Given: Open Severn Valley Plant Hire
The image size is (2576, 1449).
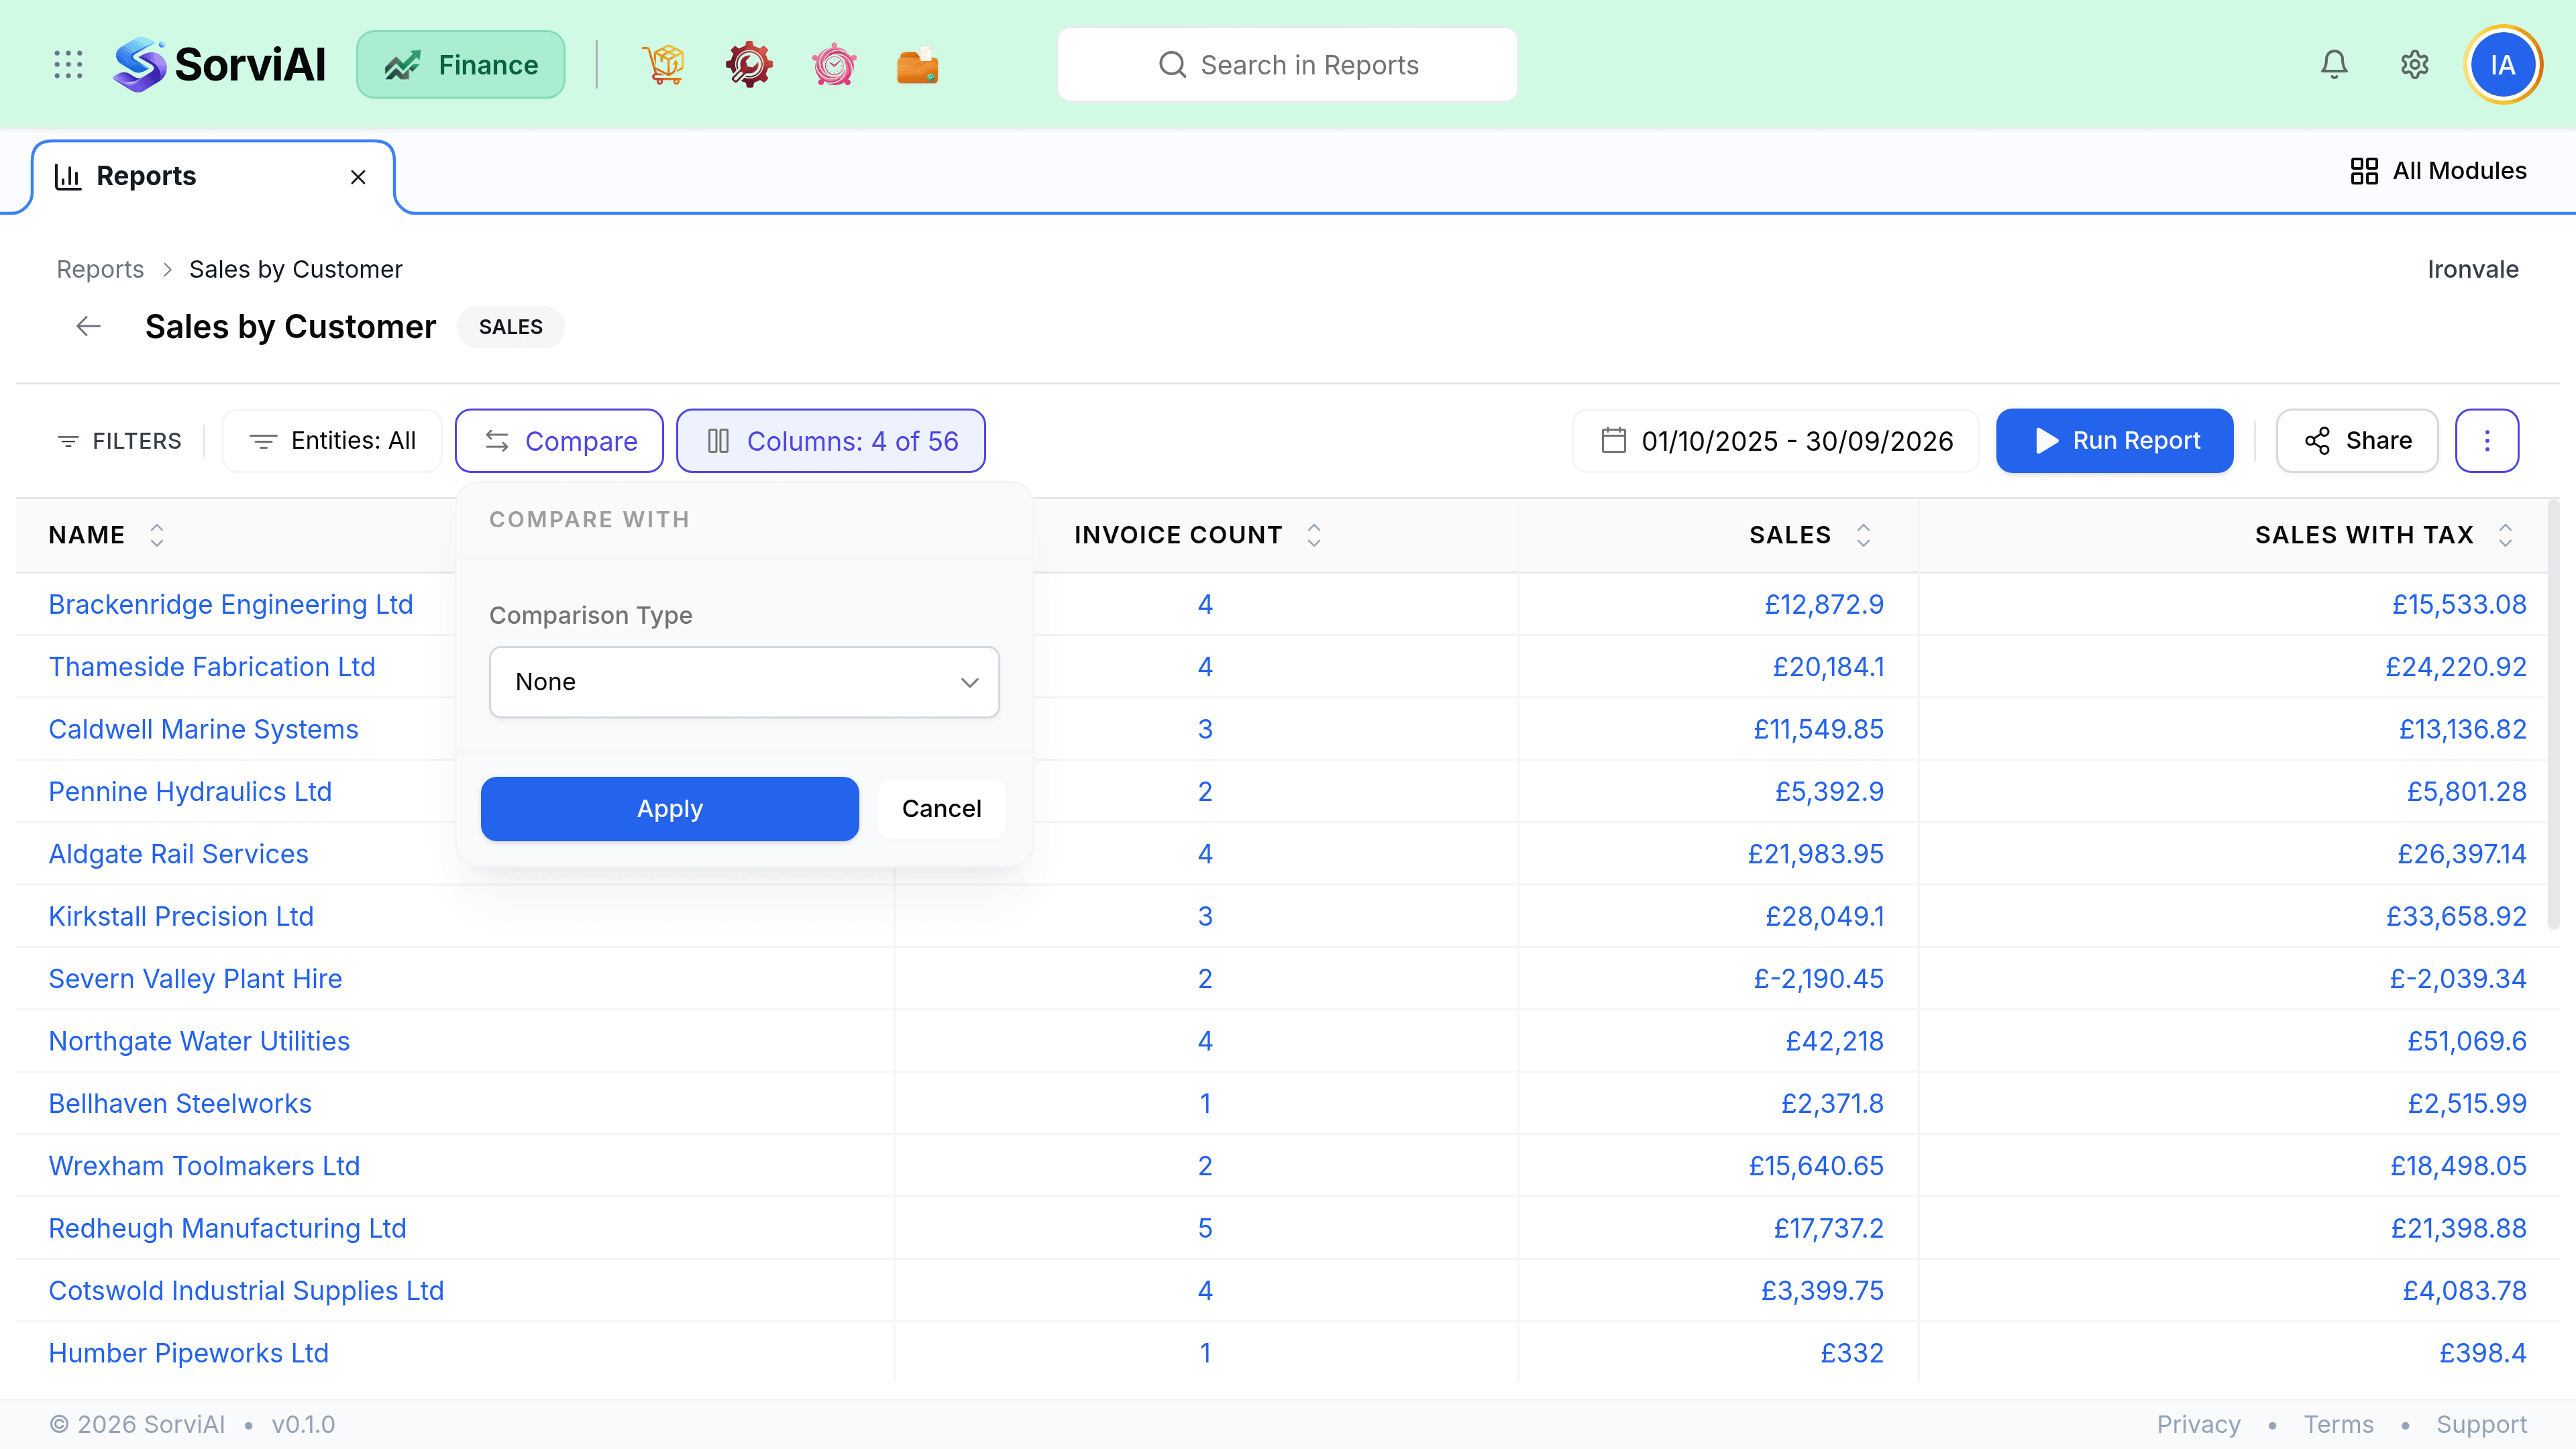Looking at the screenshot, I should pyautogui.click(x=195, y=979).
